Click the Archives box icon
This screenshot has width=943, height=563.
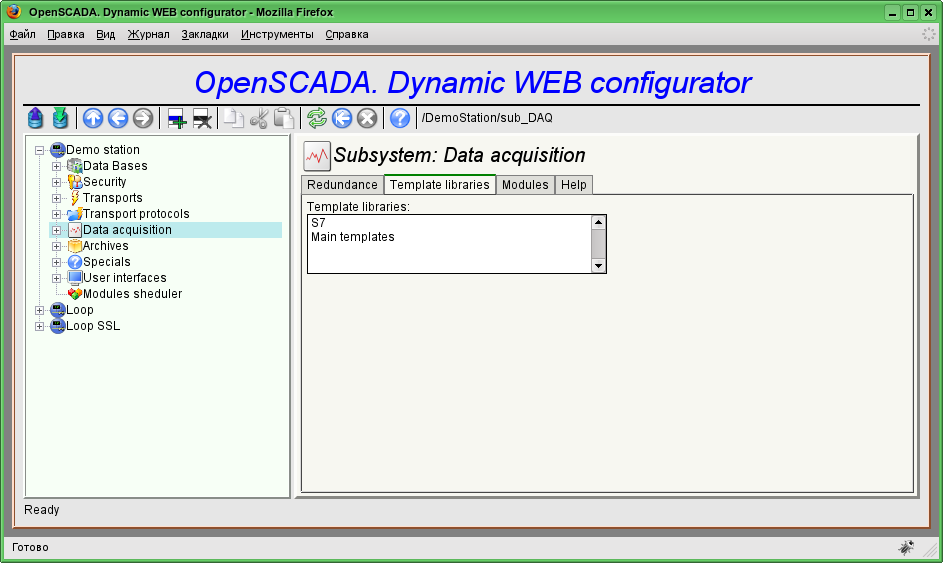[x=75, y=246]
